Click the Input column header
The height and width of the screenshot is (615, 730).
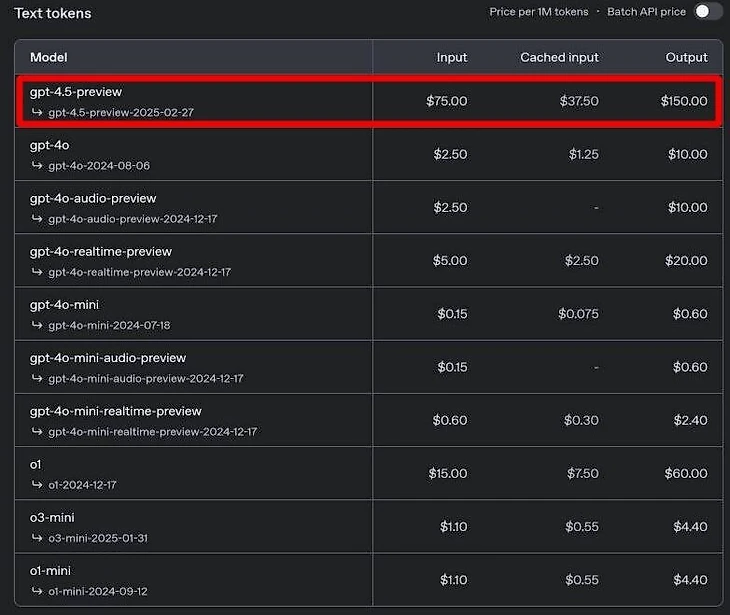coord(452,57)
